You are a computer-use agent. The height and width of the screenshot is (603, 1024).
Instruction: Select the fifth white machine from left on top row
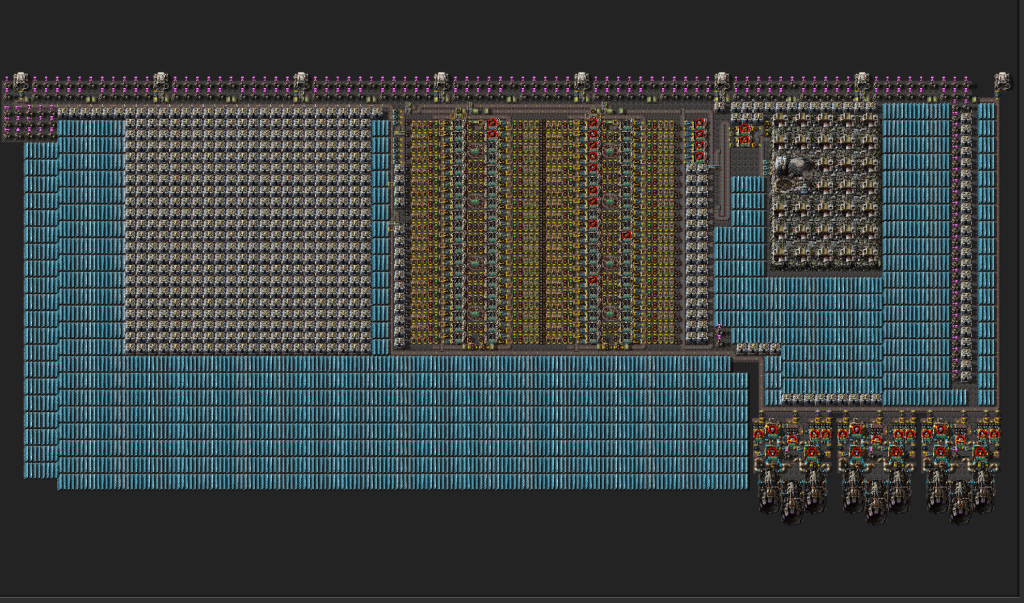coord(581,80)
